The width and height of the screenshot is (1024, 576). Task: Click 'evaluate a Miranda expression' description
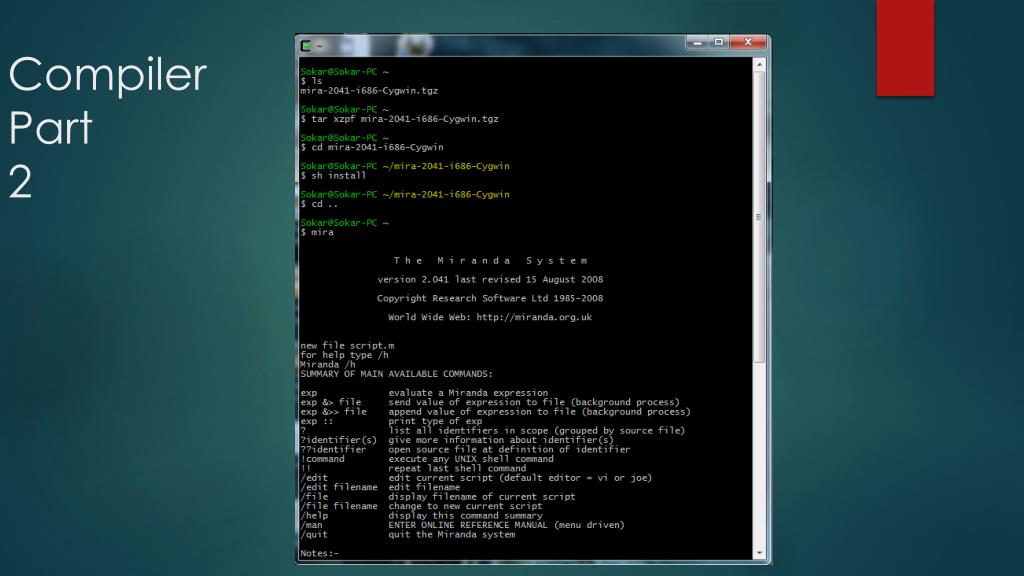468,392
